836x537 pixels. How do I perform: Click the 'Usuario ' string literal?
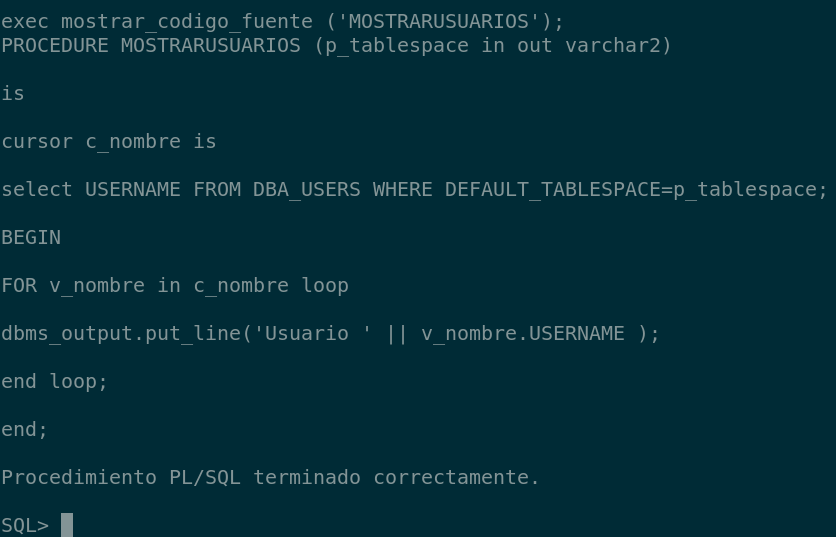point(312,333)
